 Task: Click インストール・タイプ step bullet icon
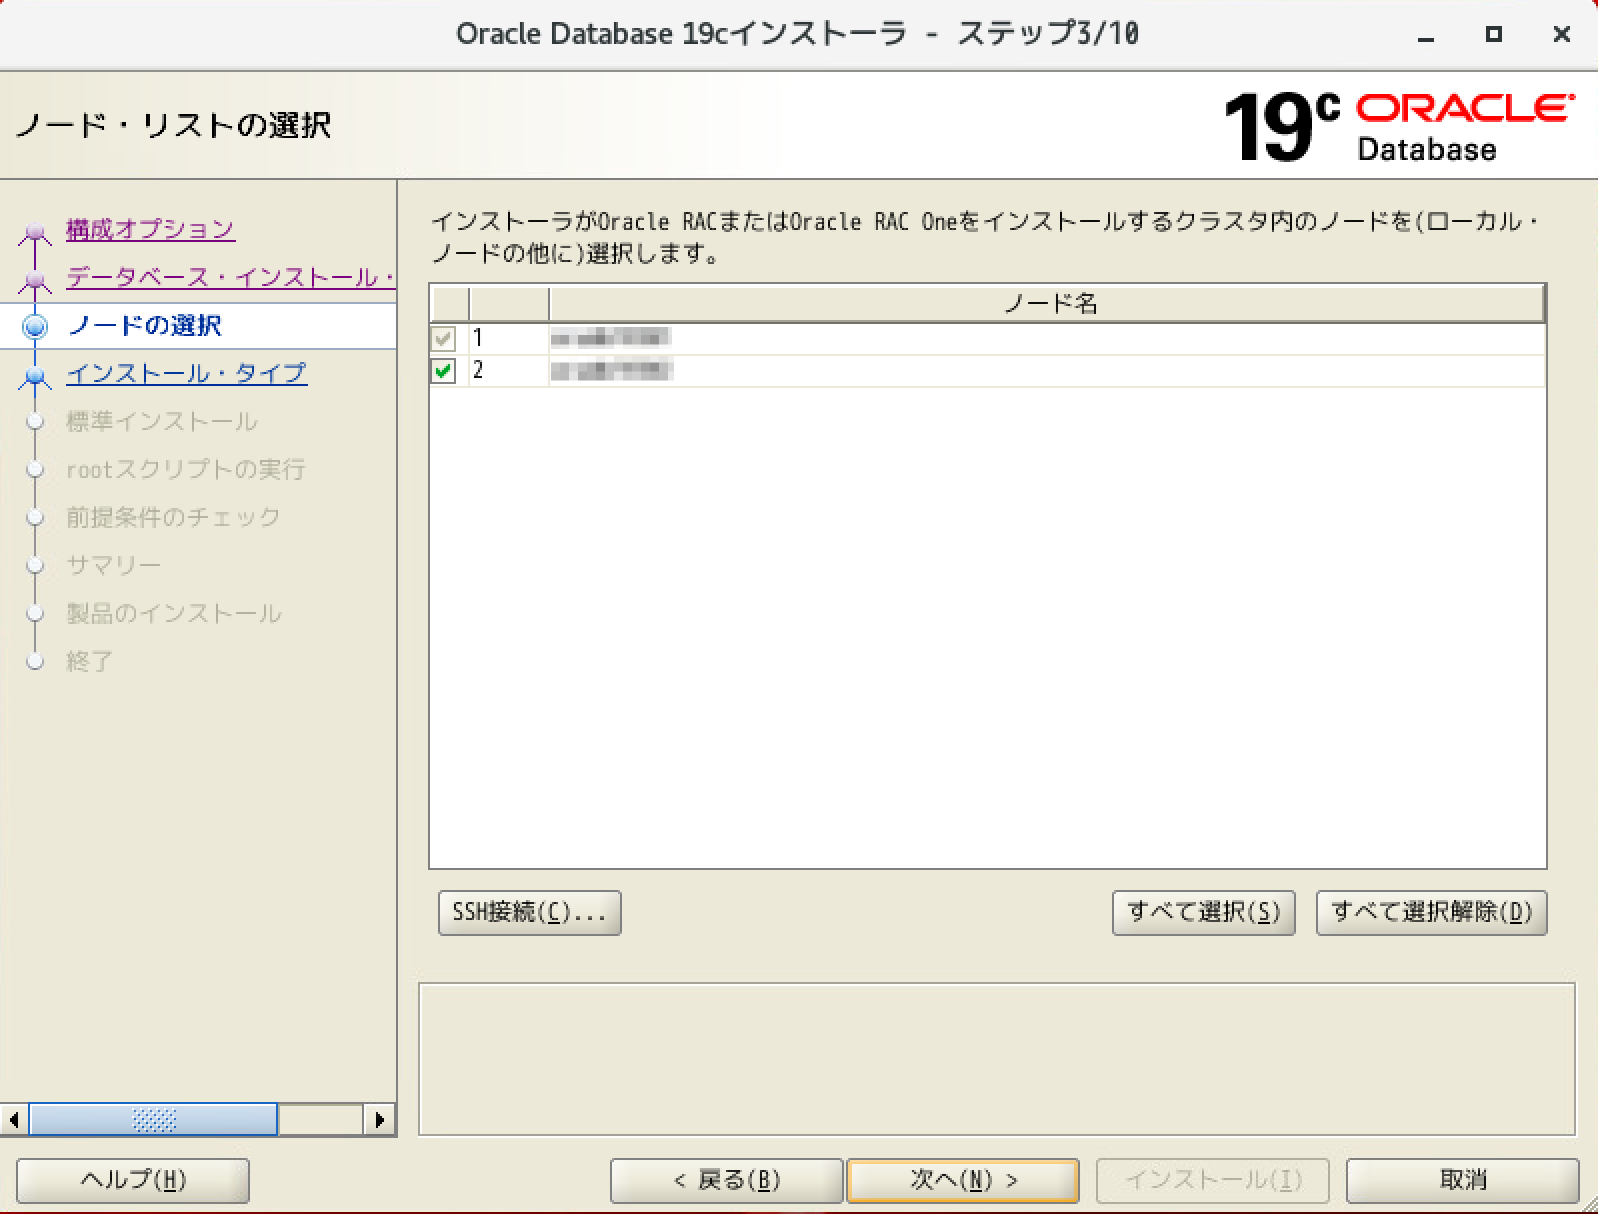pyautogui.click(x=36, y=376)
